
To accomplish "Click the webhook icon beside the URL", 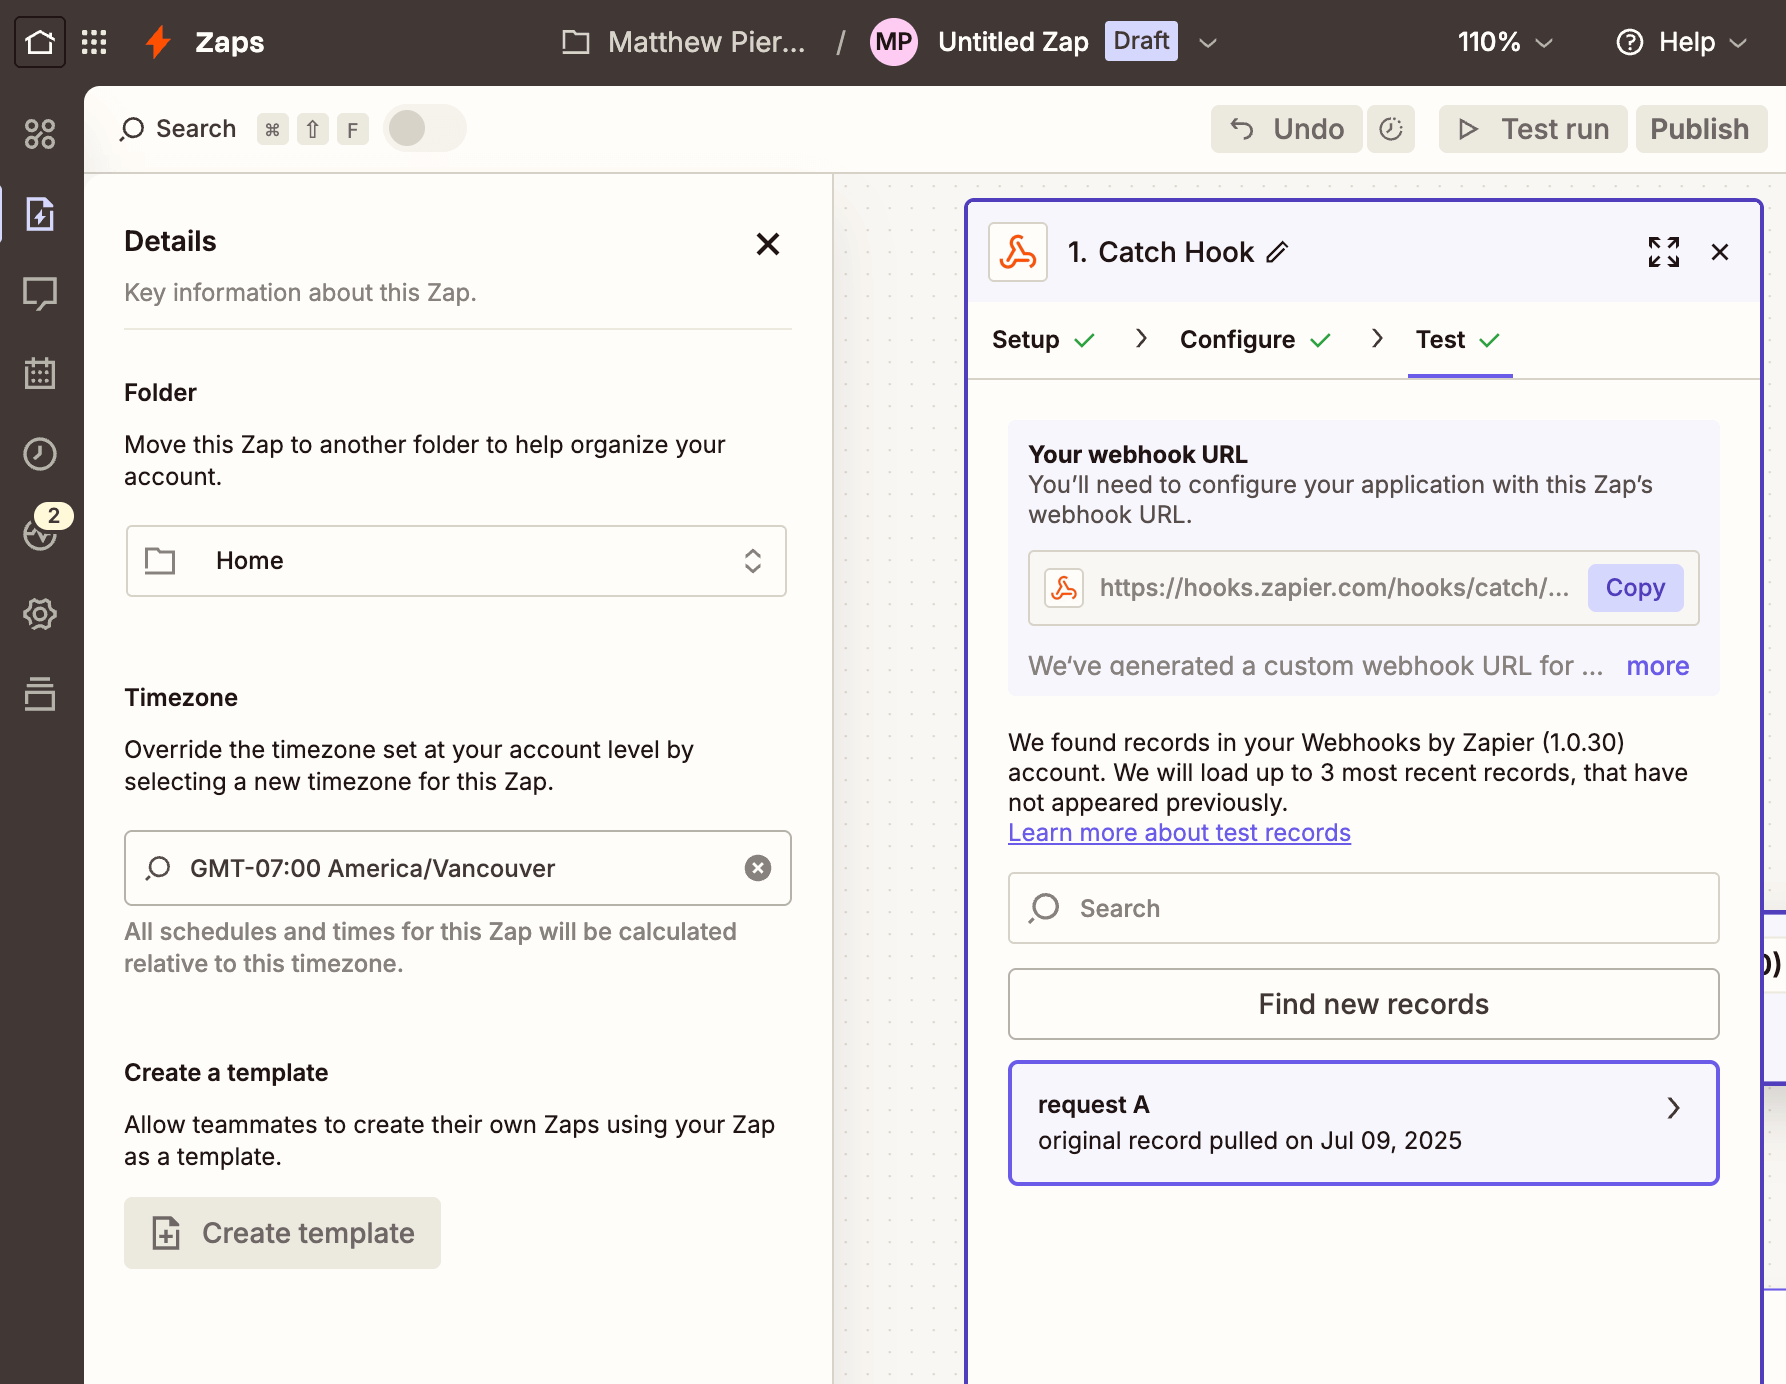I will pos(1064,588).
